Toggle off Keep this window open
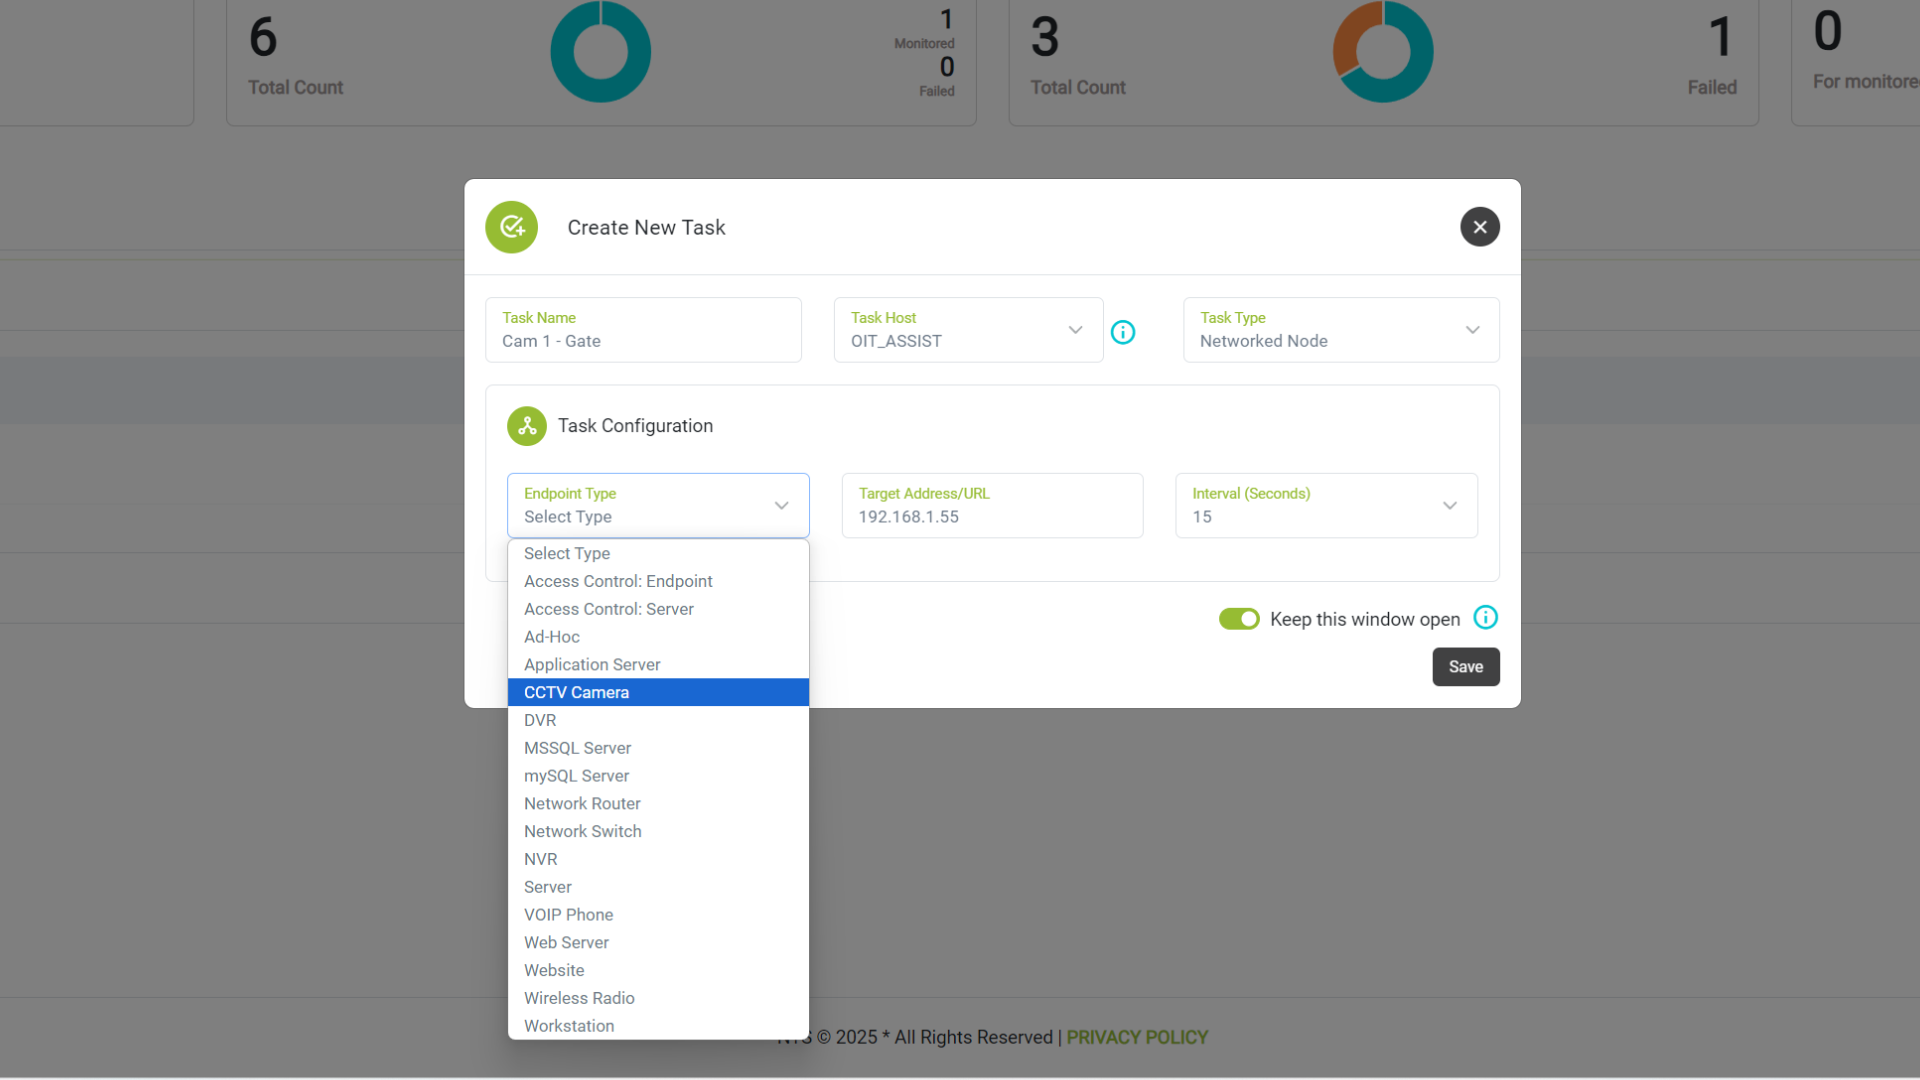The height and width of the screenshot is (1080, 1920). 1239,618
